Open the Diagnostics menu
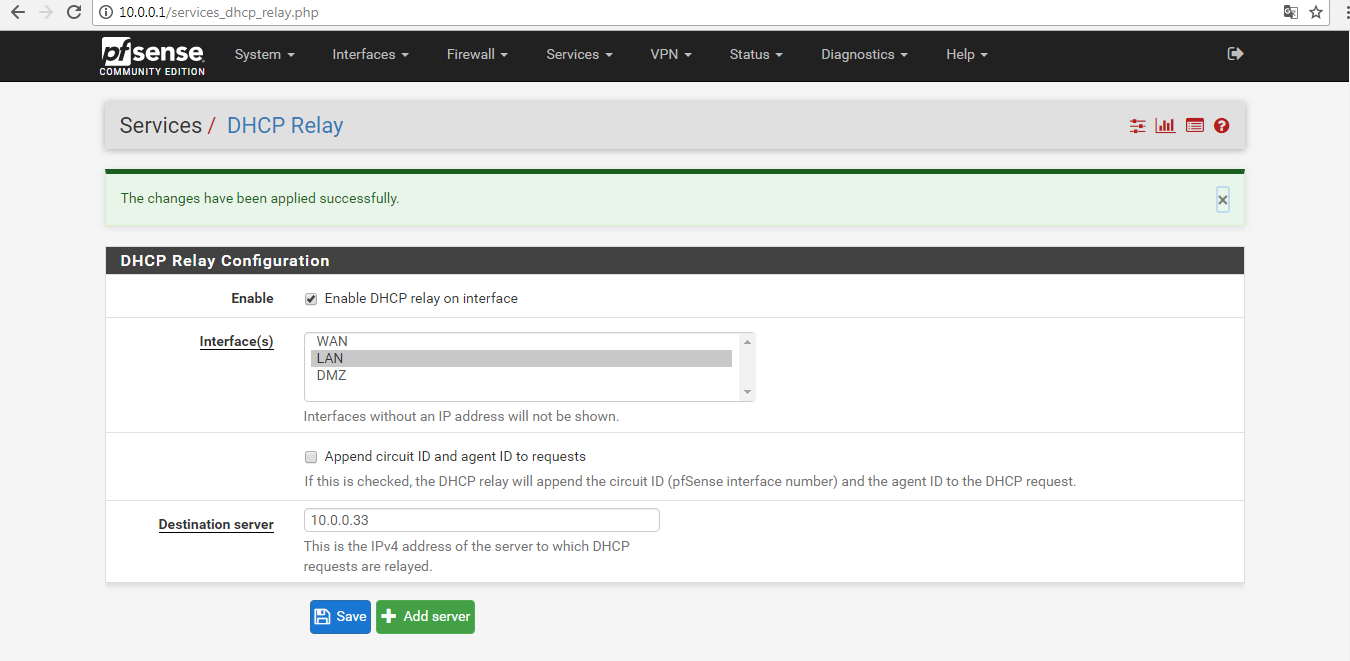Screen dimensions: 1350x661 coord(863,54)
